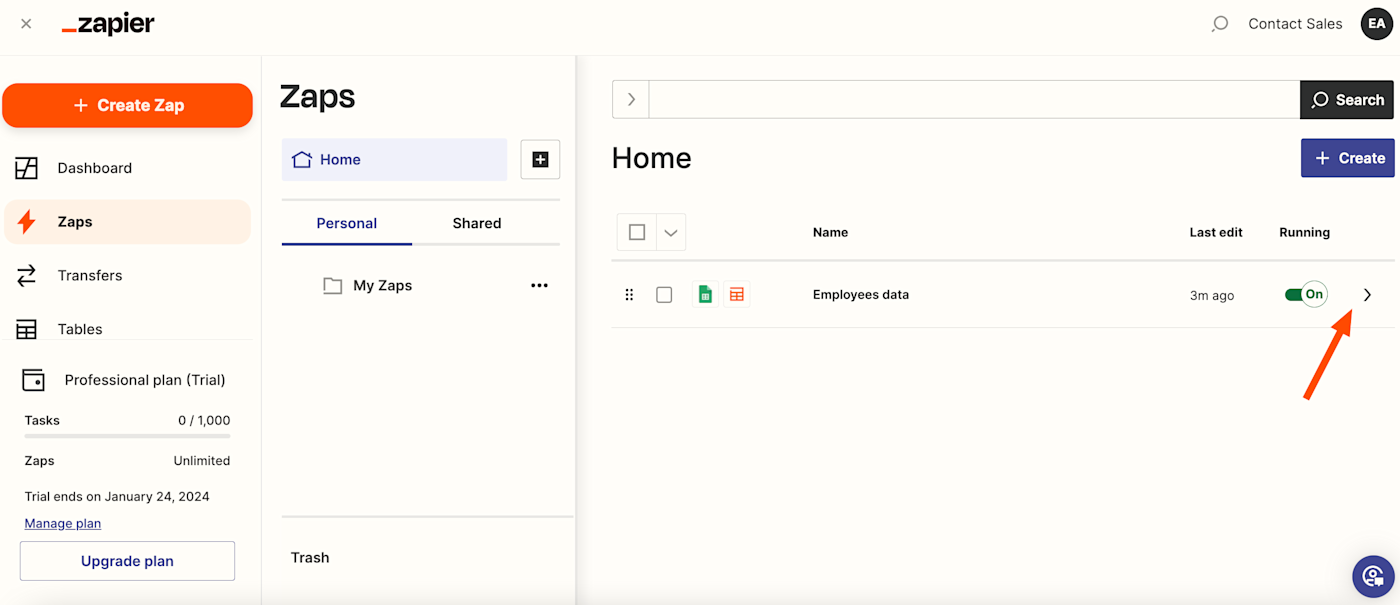
Task: Open the Employees data Zap
Action: pyautogui.click(x=861, y=295)
